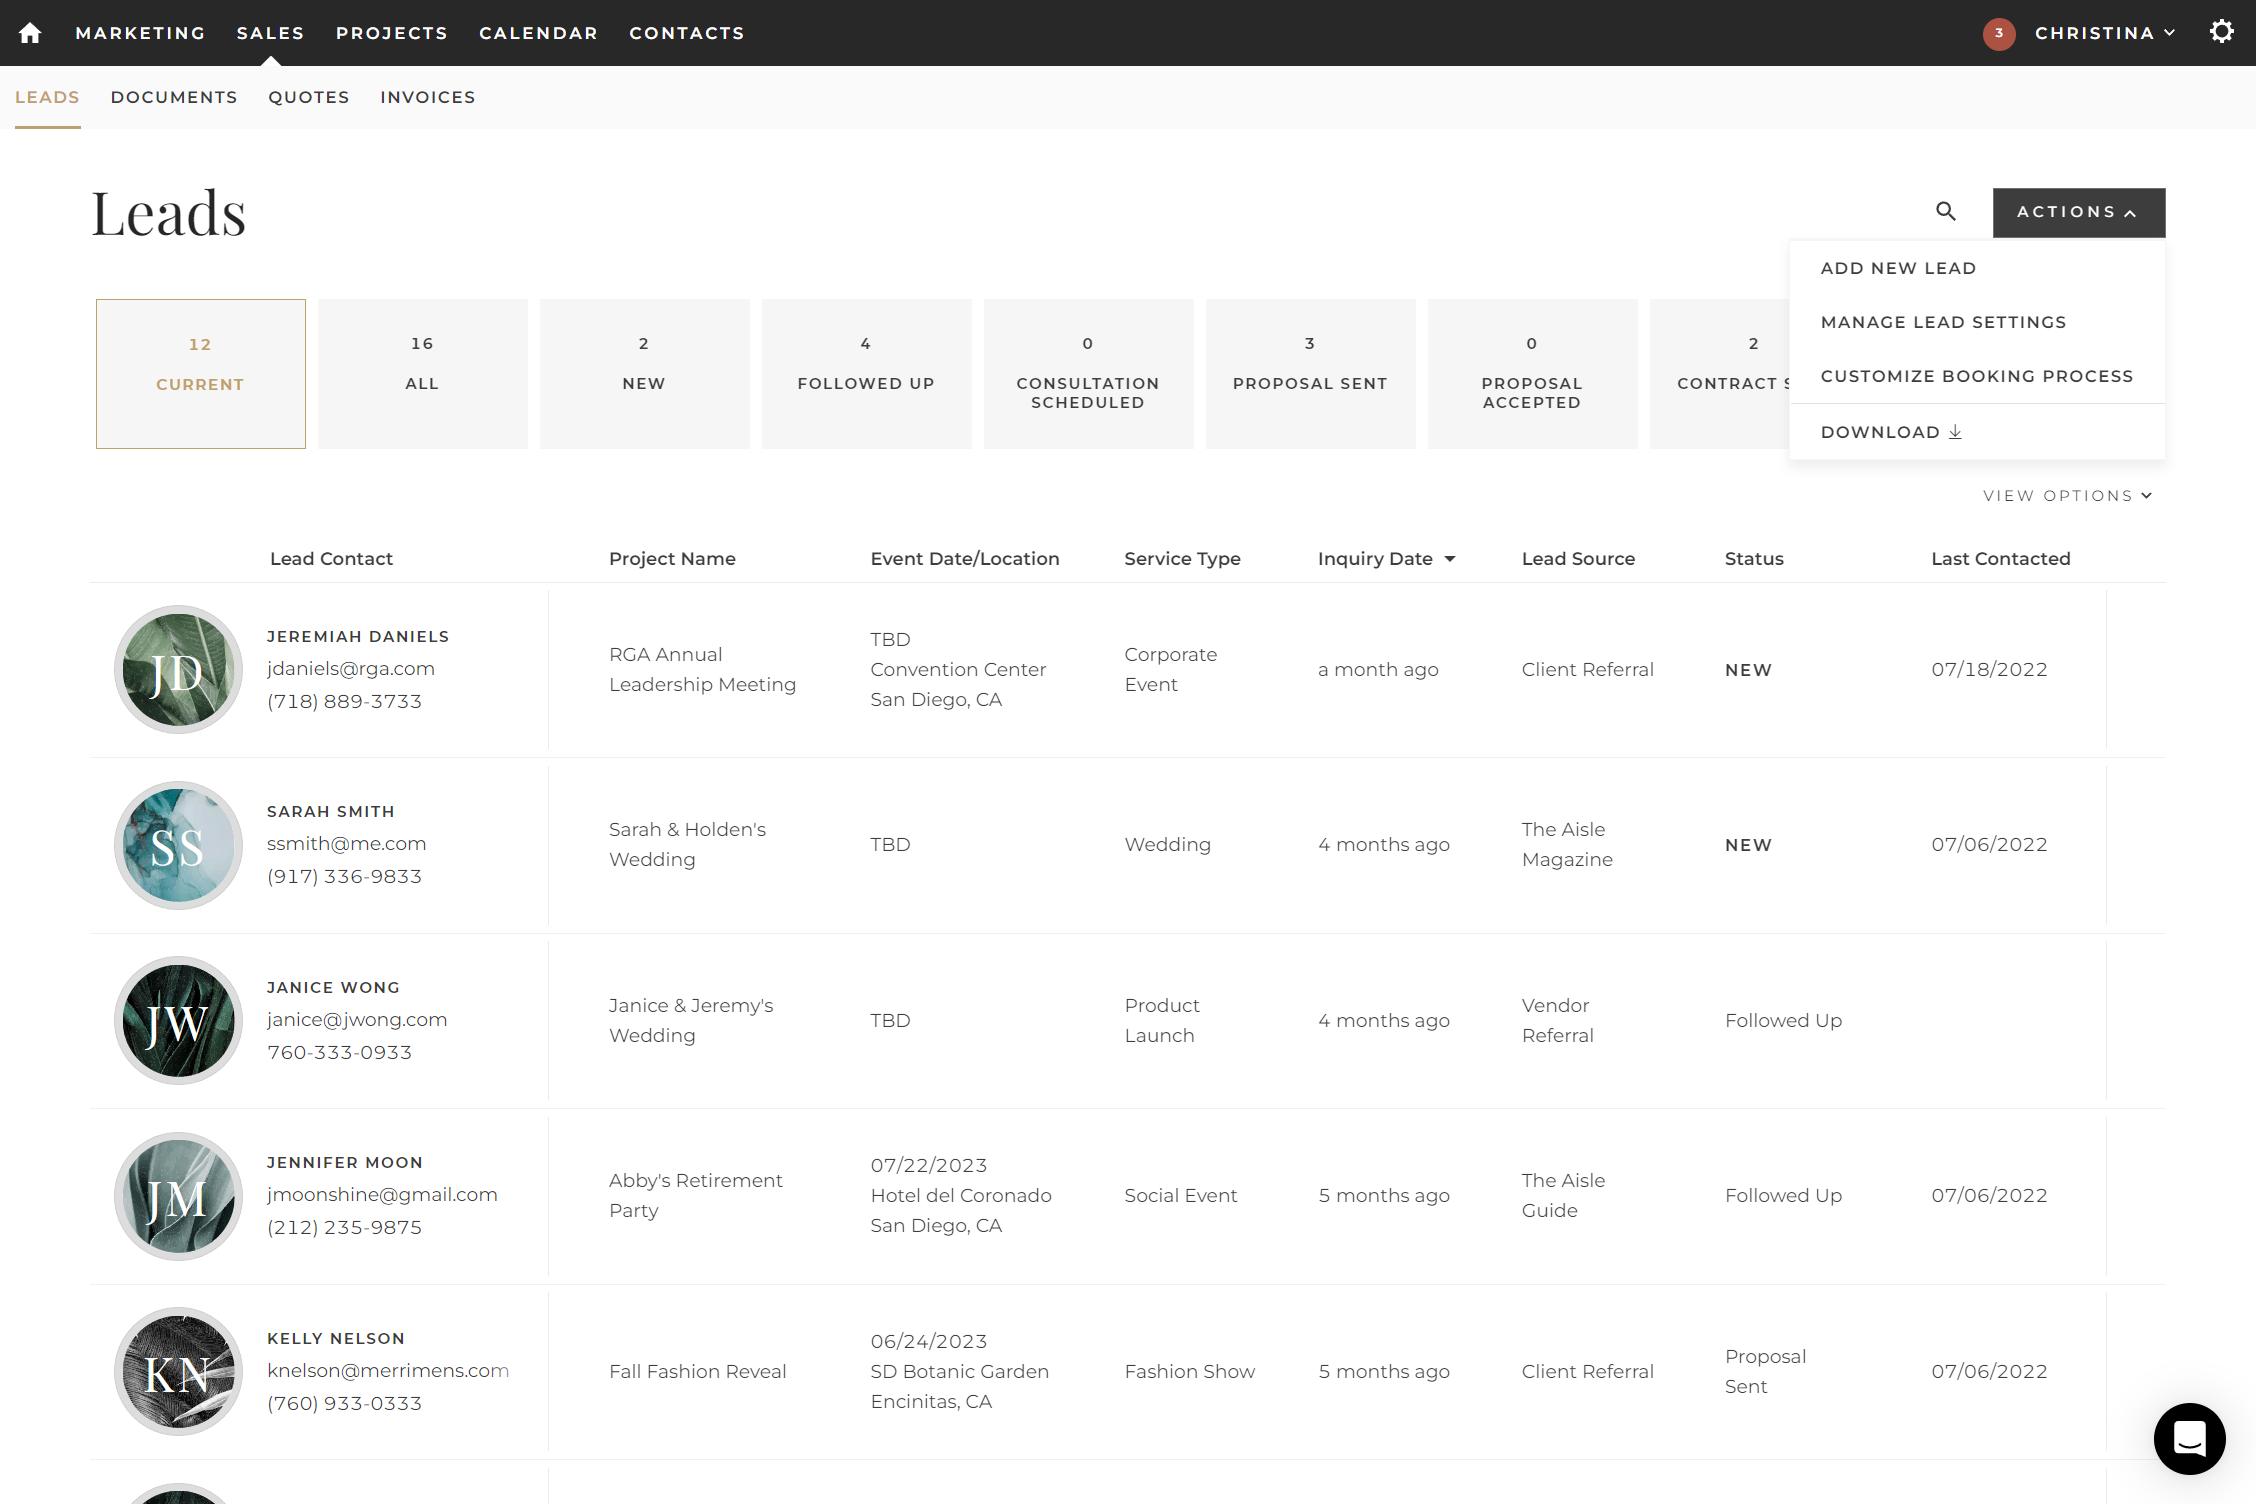Viewport: 2256px width, 1504px height.
Task: Collapse the ACTIONS dropdown menu
Action: point(2078,212)
